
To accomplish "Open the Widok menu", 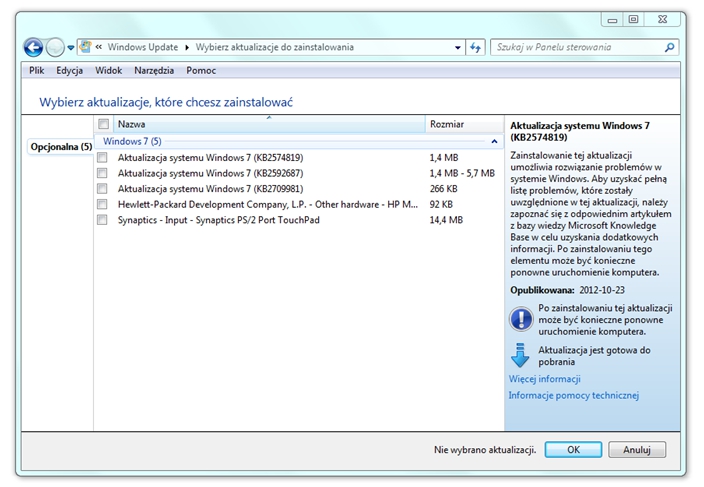I will pyautogui.click(x=108, y=71).
